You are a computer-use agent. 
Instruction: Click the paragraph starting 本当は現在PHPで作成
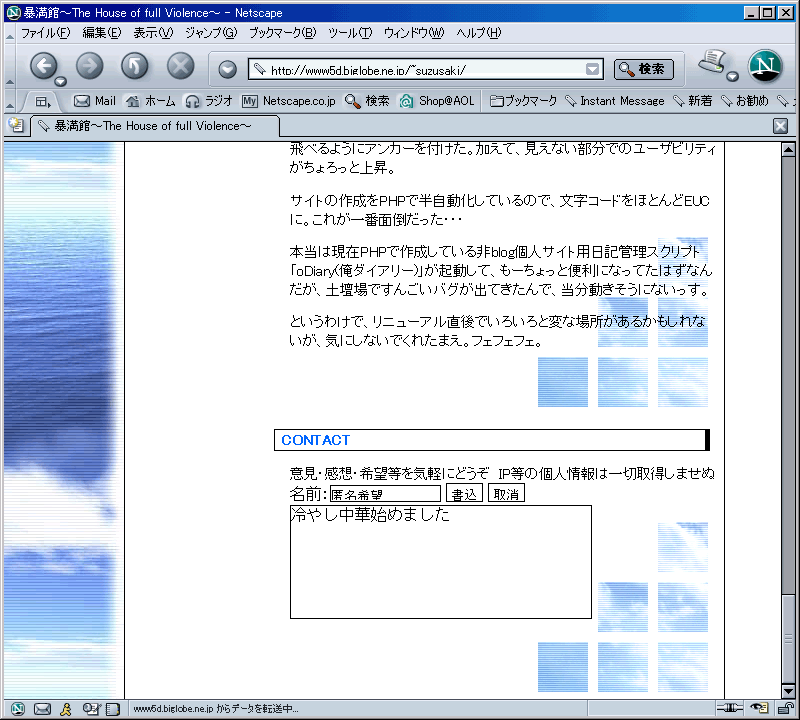501,270
